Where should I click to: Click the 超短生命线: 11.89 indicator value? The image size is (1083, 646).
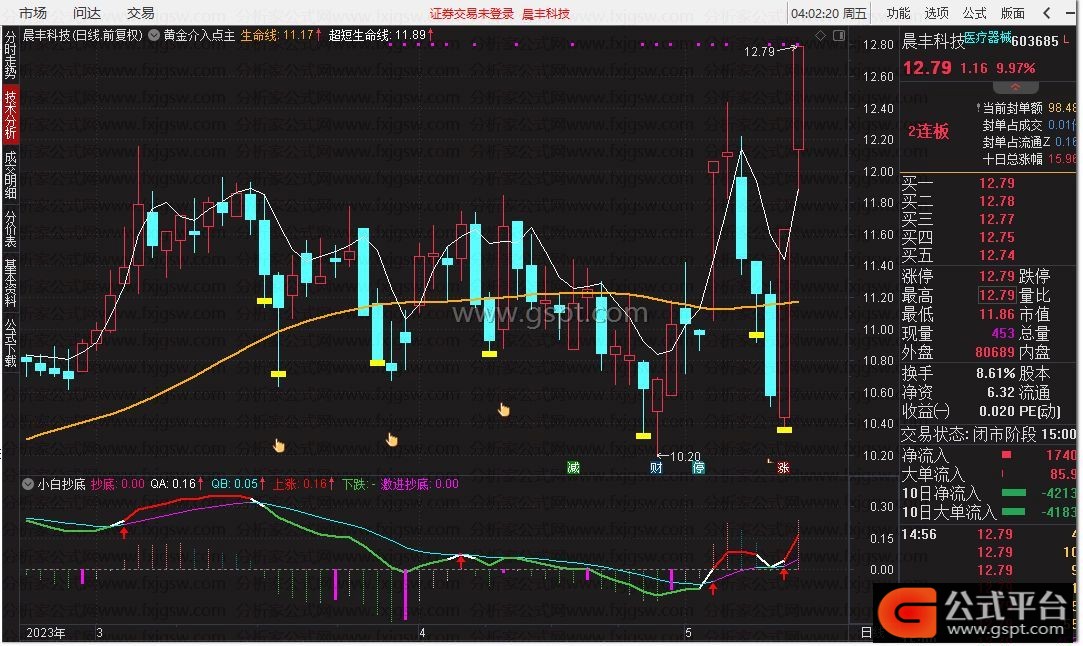click(381, 35)
